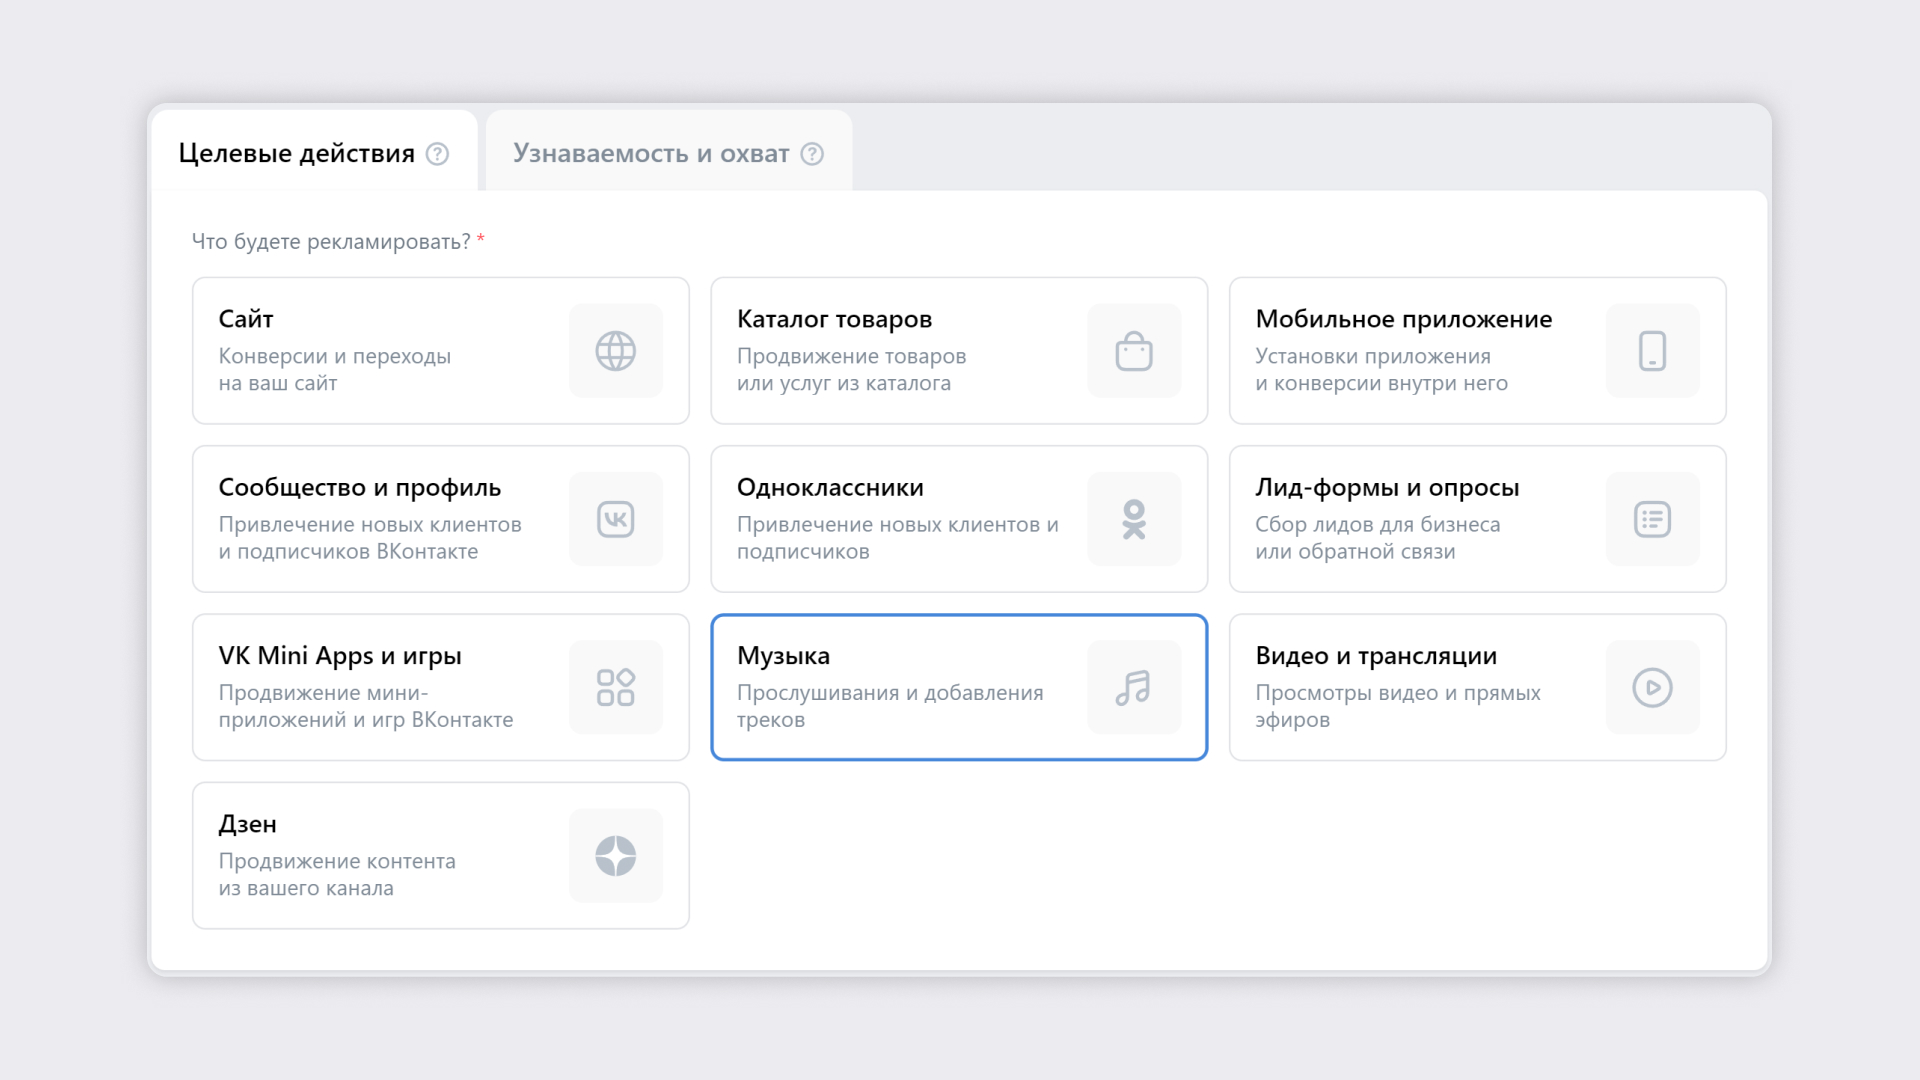Pick the Лид-формы и опросы heading

1387,488
